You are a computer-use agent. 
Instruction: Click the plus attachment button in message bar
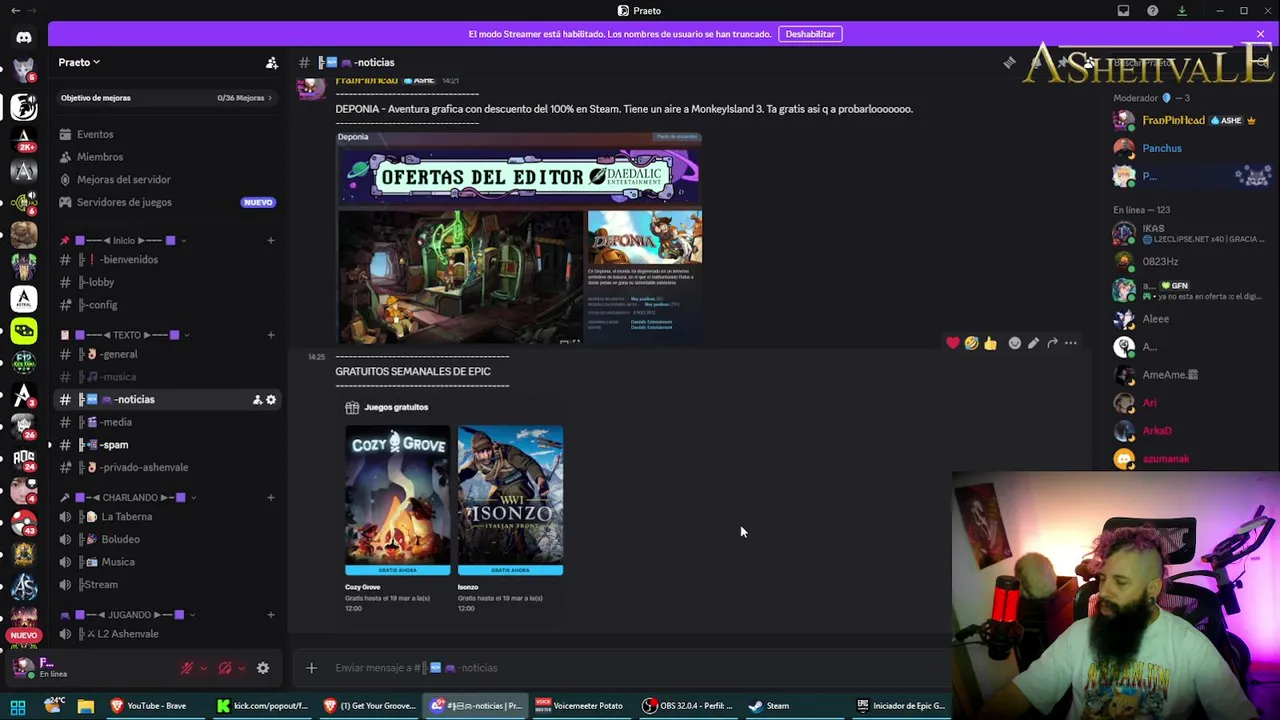(311, 668)
